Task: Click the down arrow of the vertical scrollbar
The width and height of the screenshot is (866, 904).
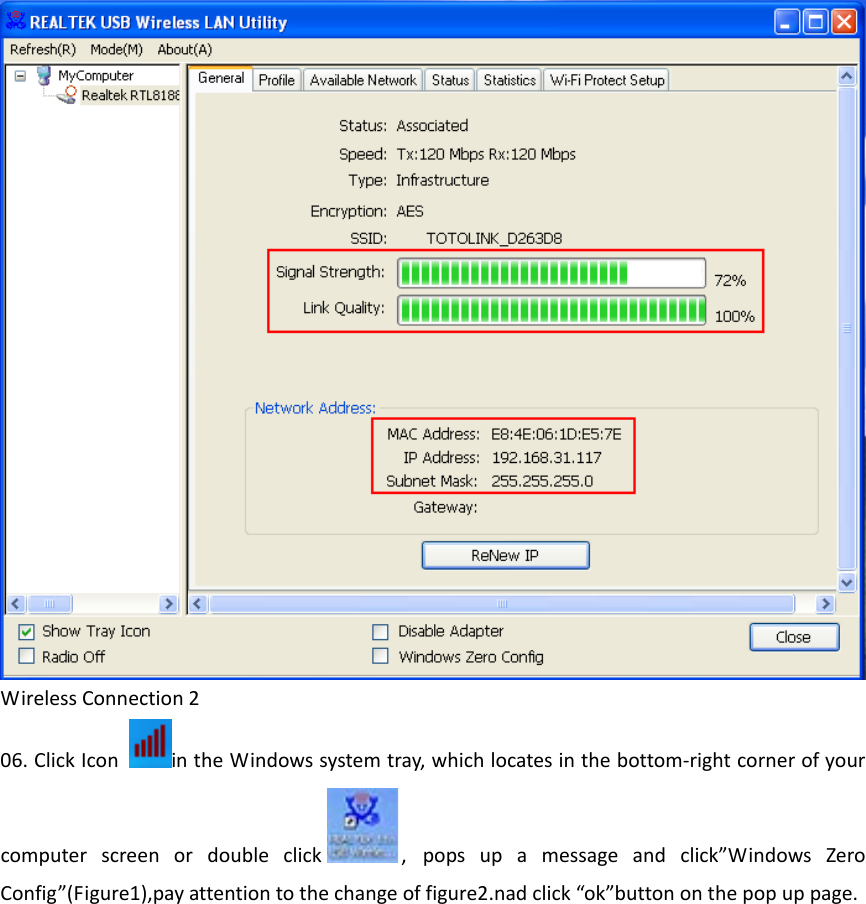Action: (x=846, y=583)
